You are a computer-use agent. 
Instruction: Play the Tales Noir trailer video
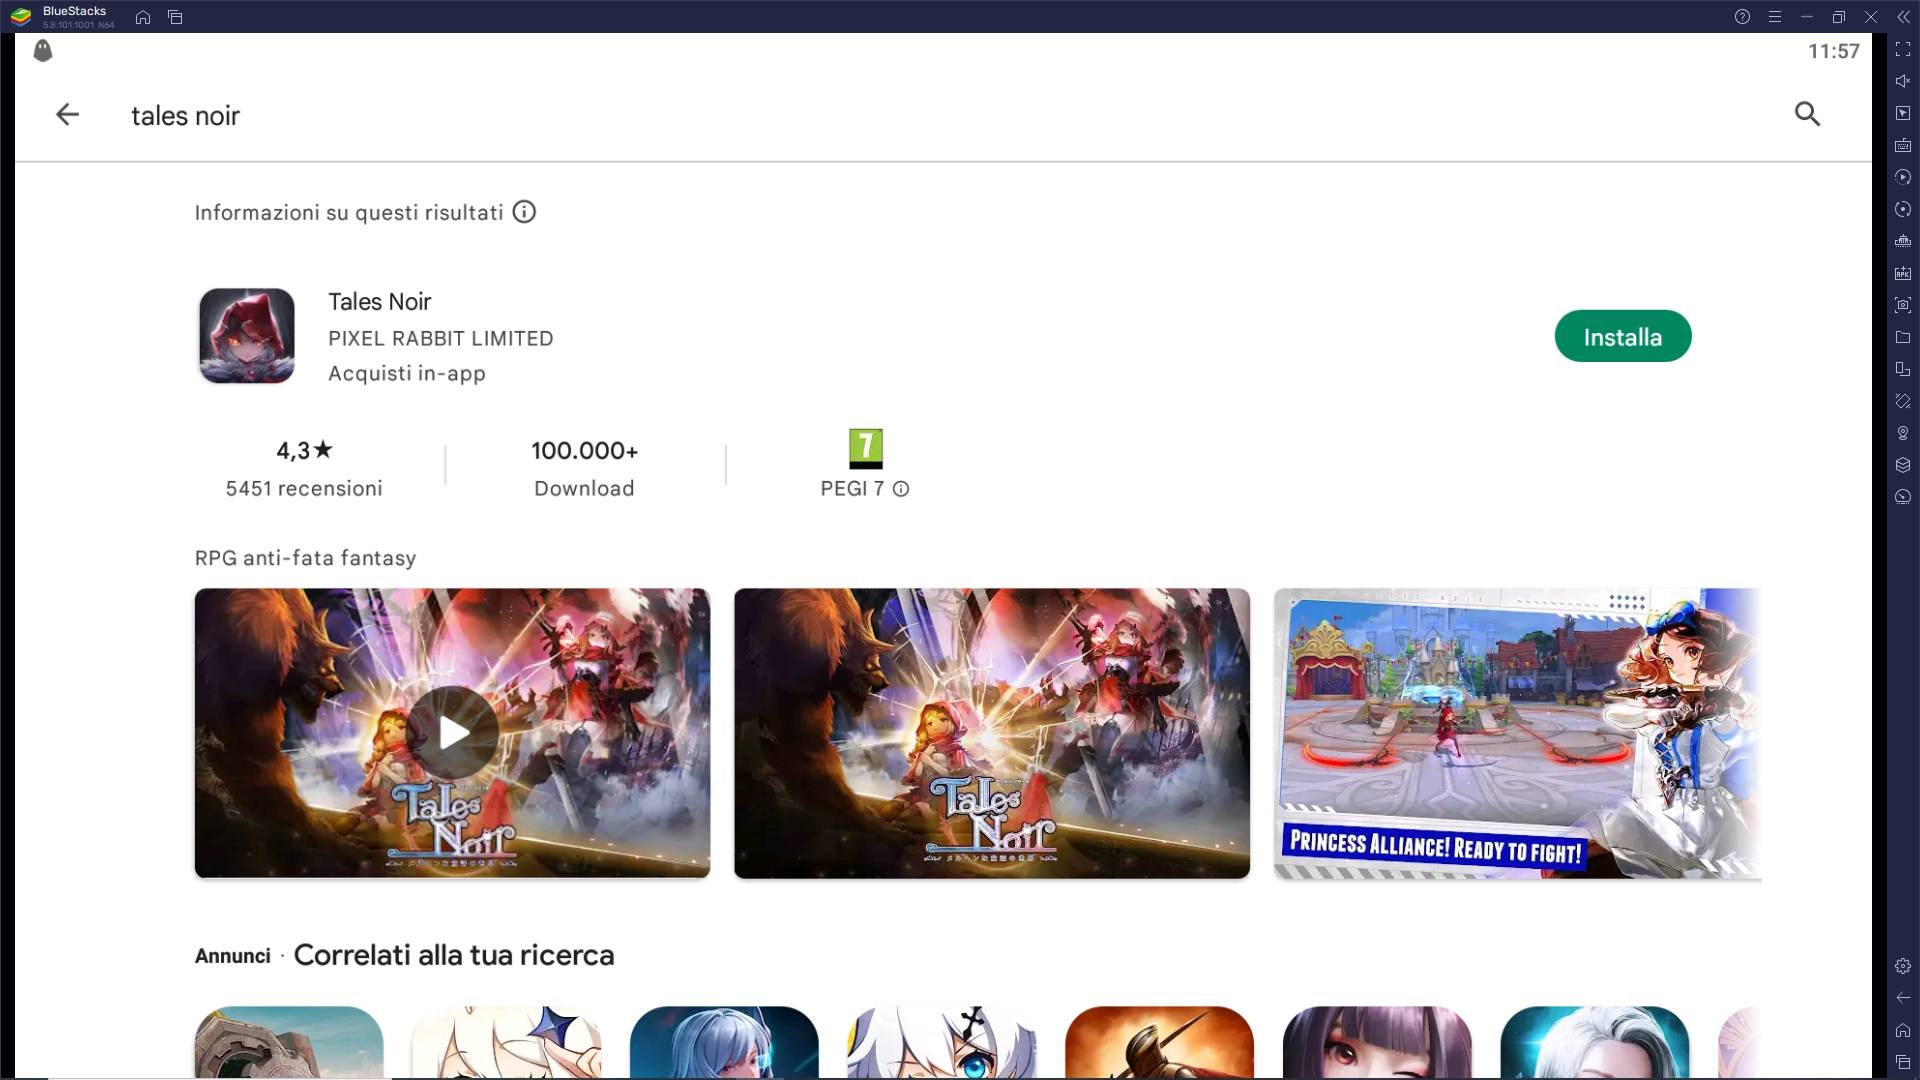452,733
